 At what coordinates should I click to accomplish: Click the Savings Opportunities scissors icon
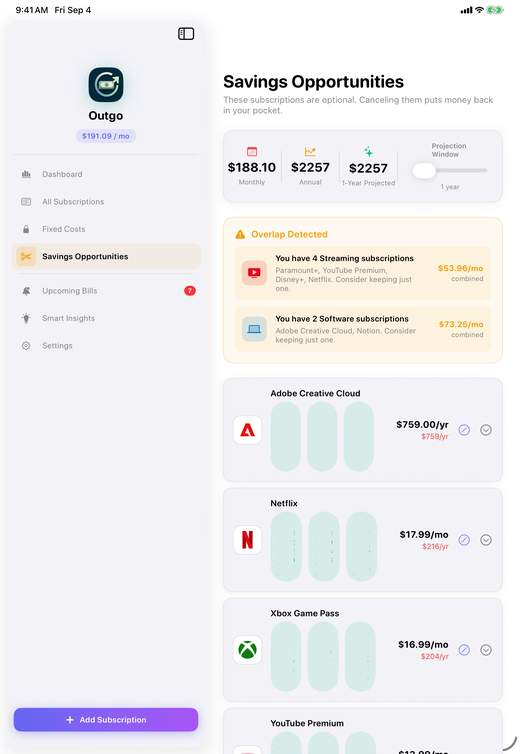[26, 256]
